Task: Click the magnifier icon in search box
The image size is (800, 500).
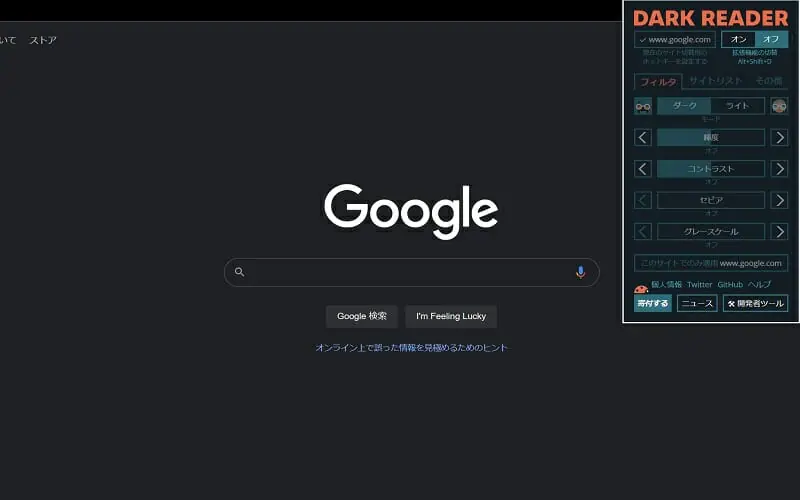Action: tap(239, 272)
